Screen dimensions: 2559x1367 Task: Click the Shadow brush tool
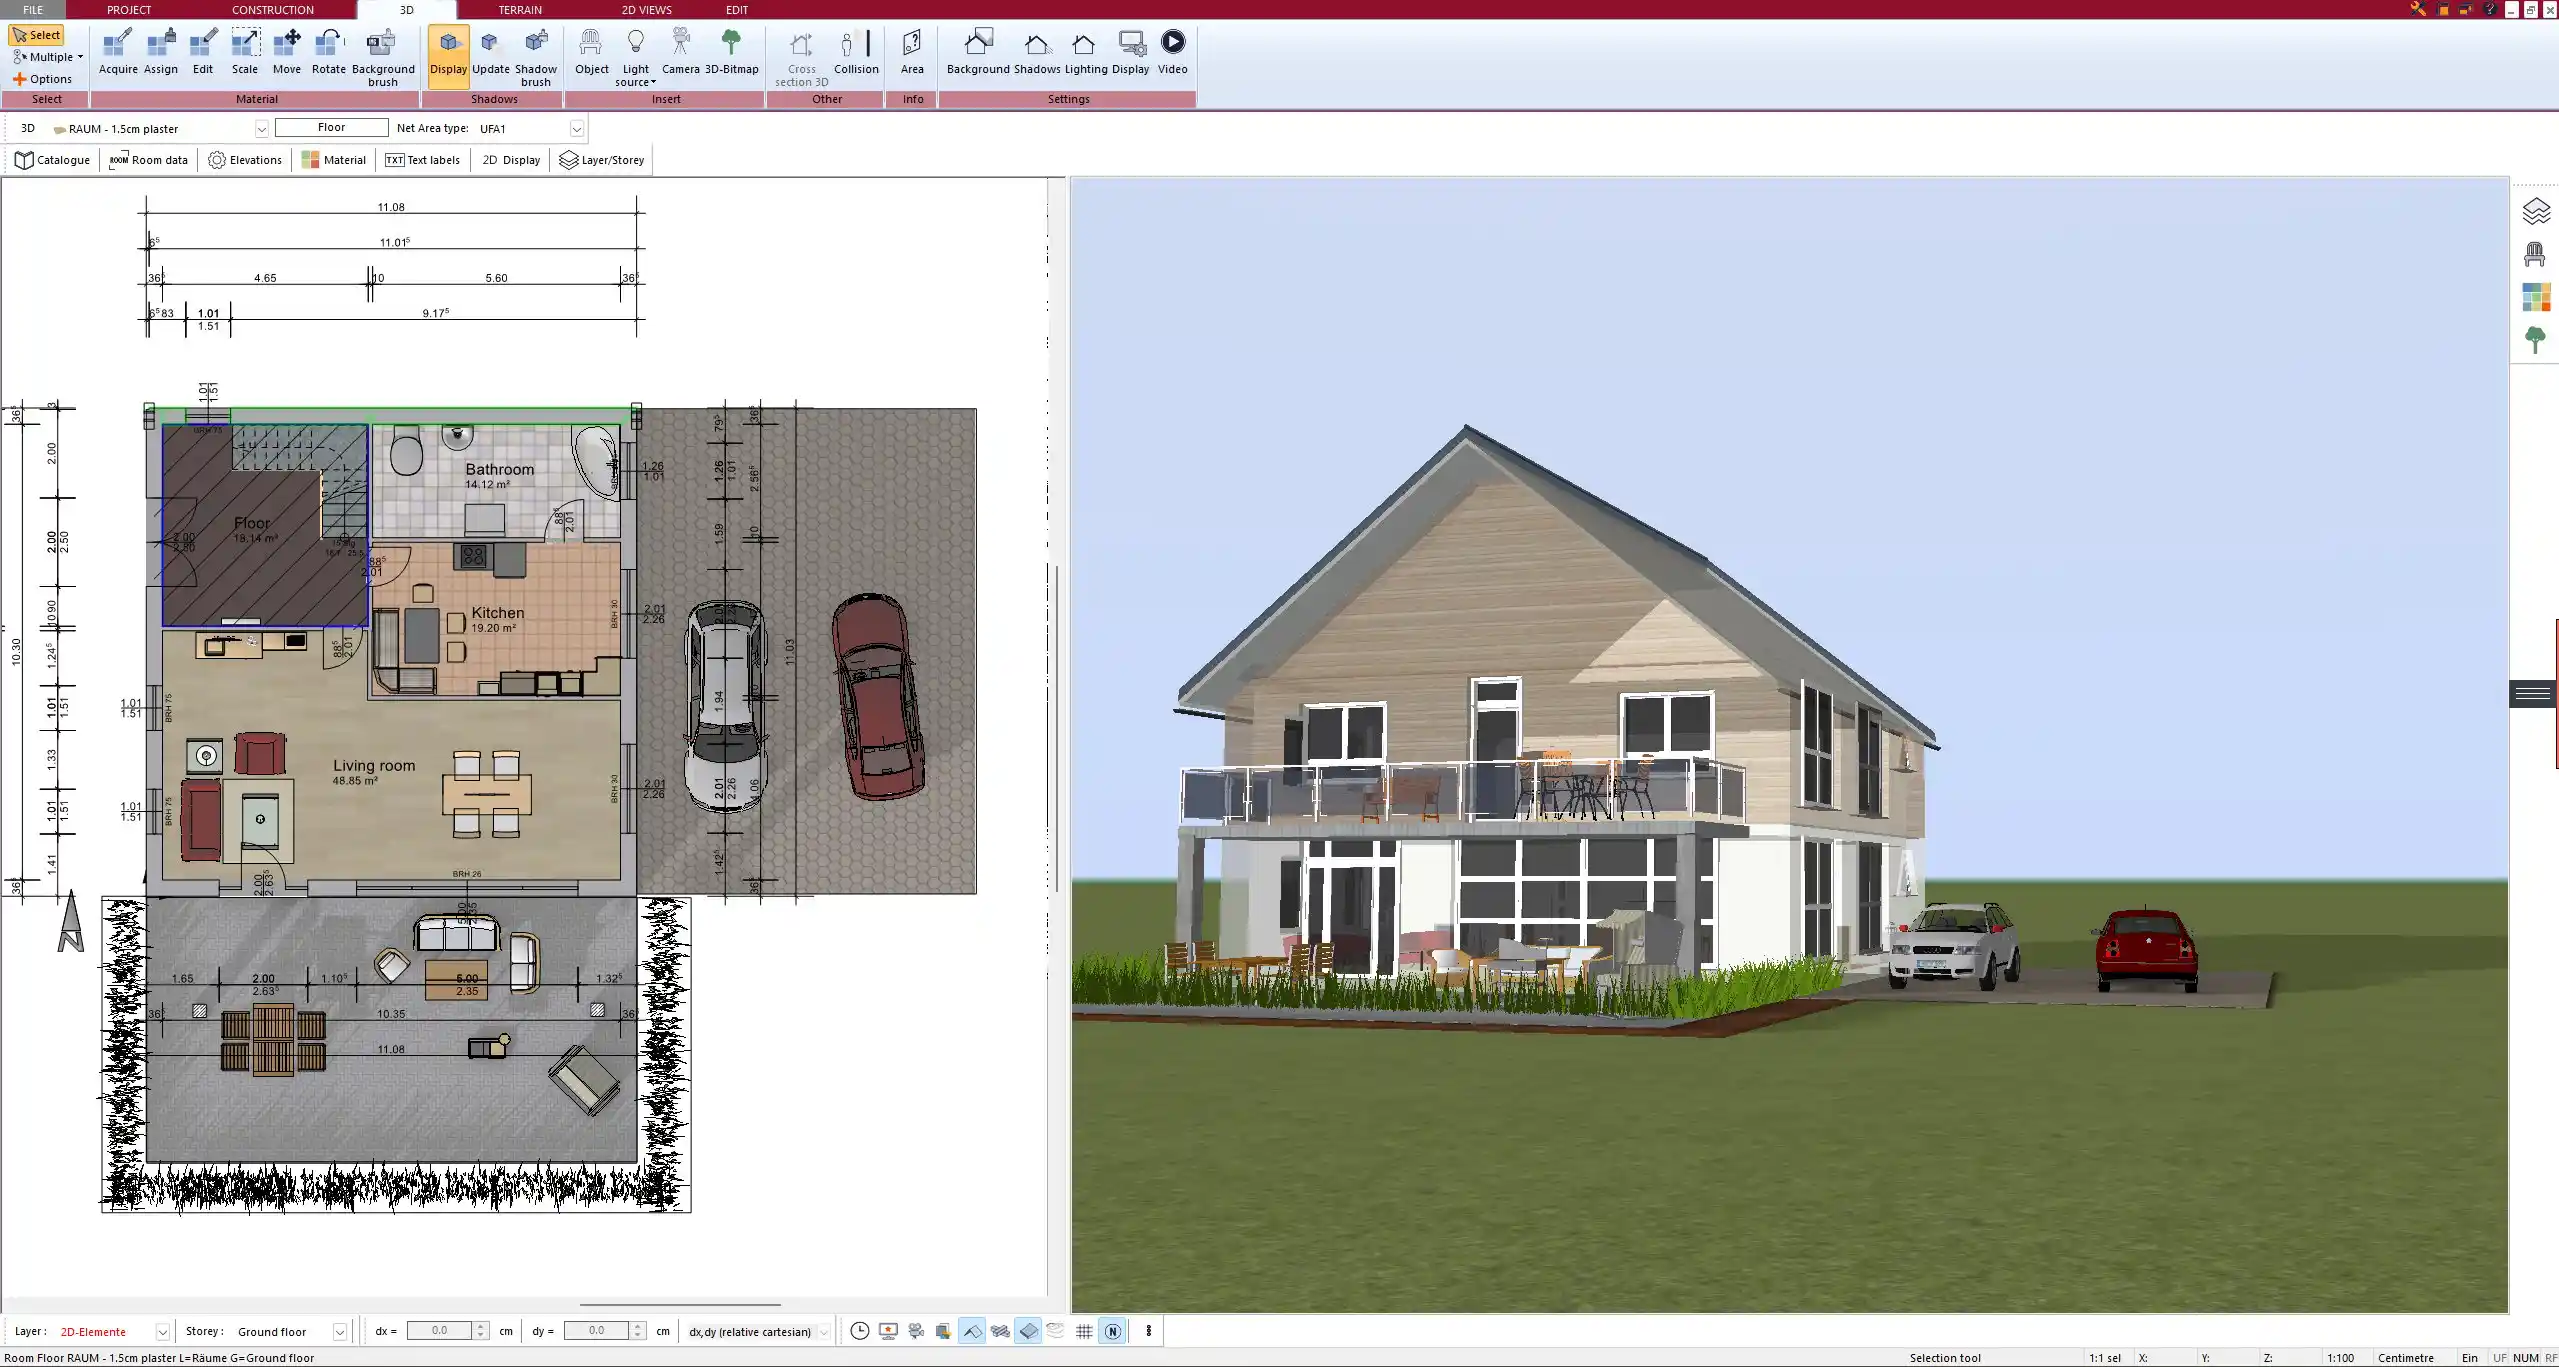536,56
